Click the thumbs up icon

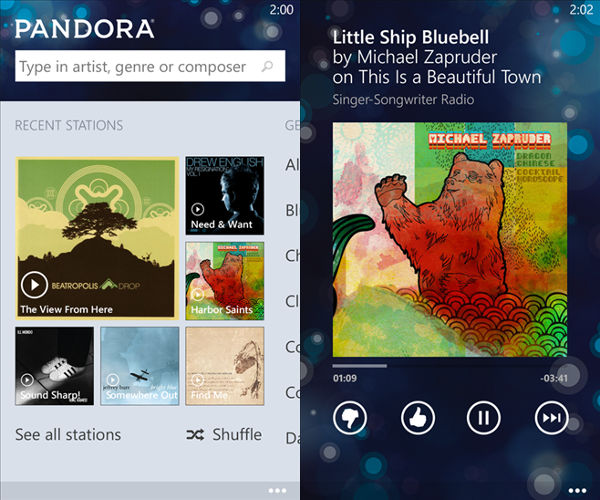point(418,418)
